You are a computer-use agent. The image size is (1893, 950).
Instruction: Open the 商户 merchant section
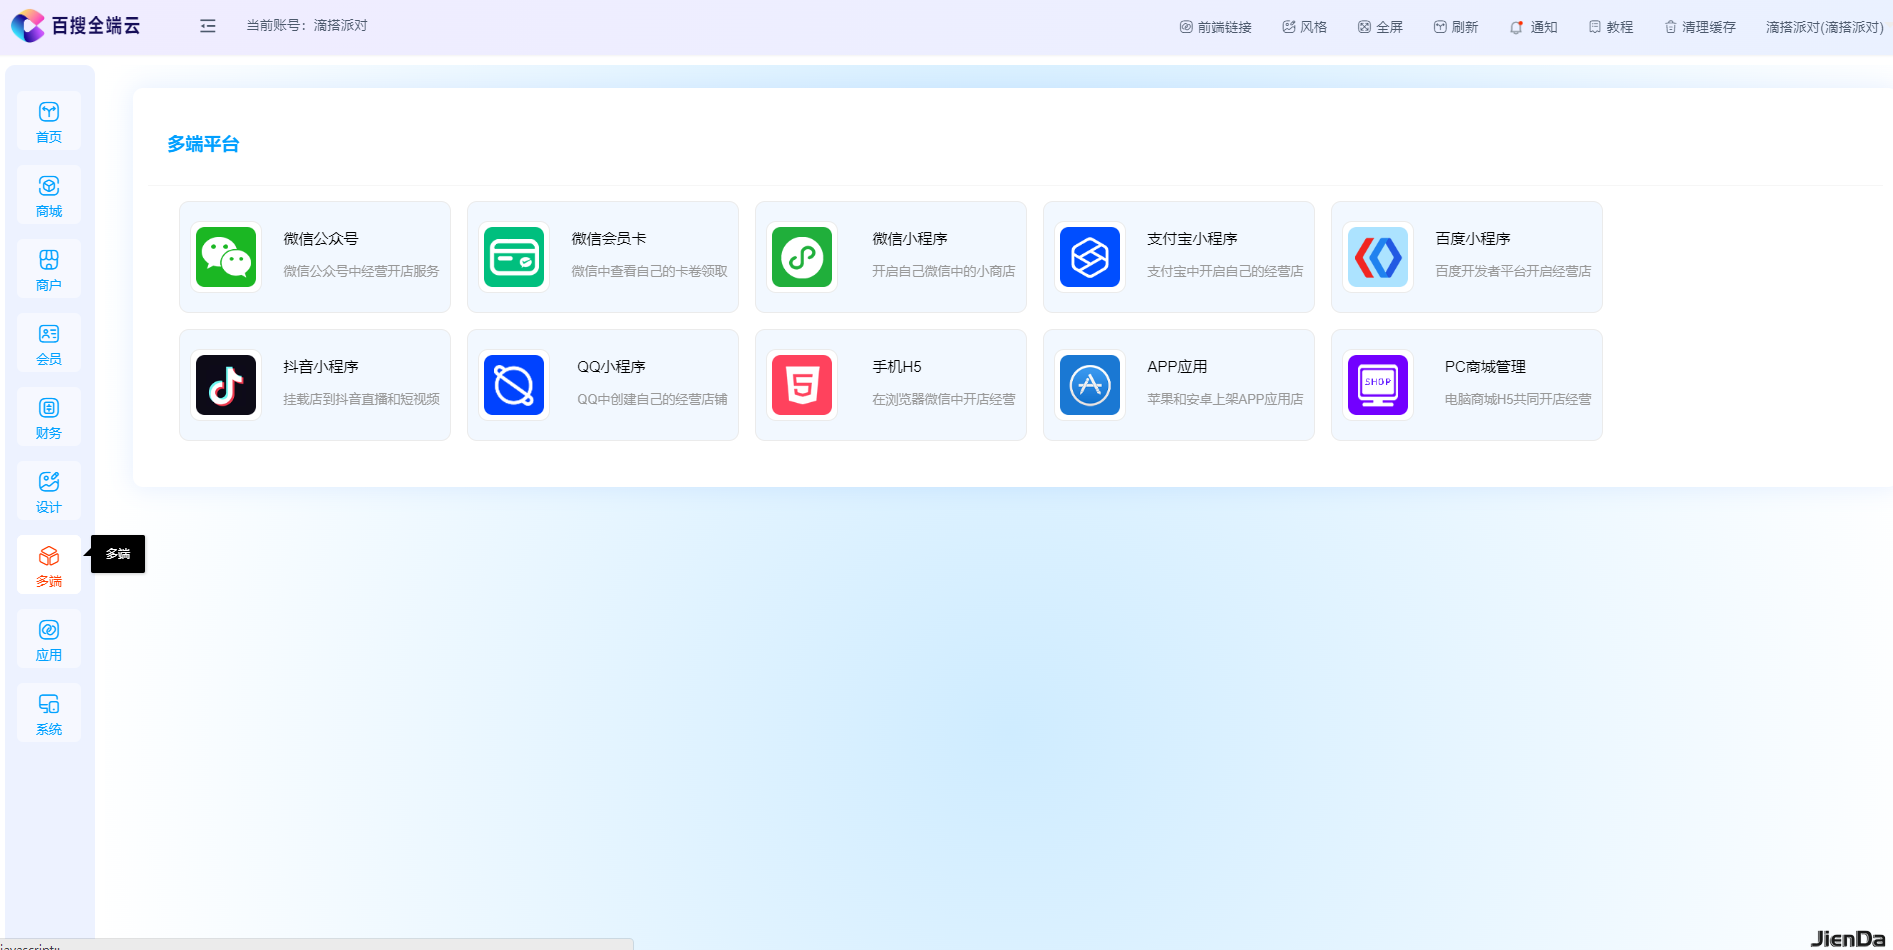click(x=48, y=268)
